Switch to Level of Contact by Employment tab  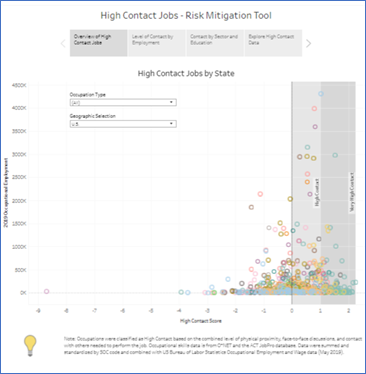coord(157,43)
